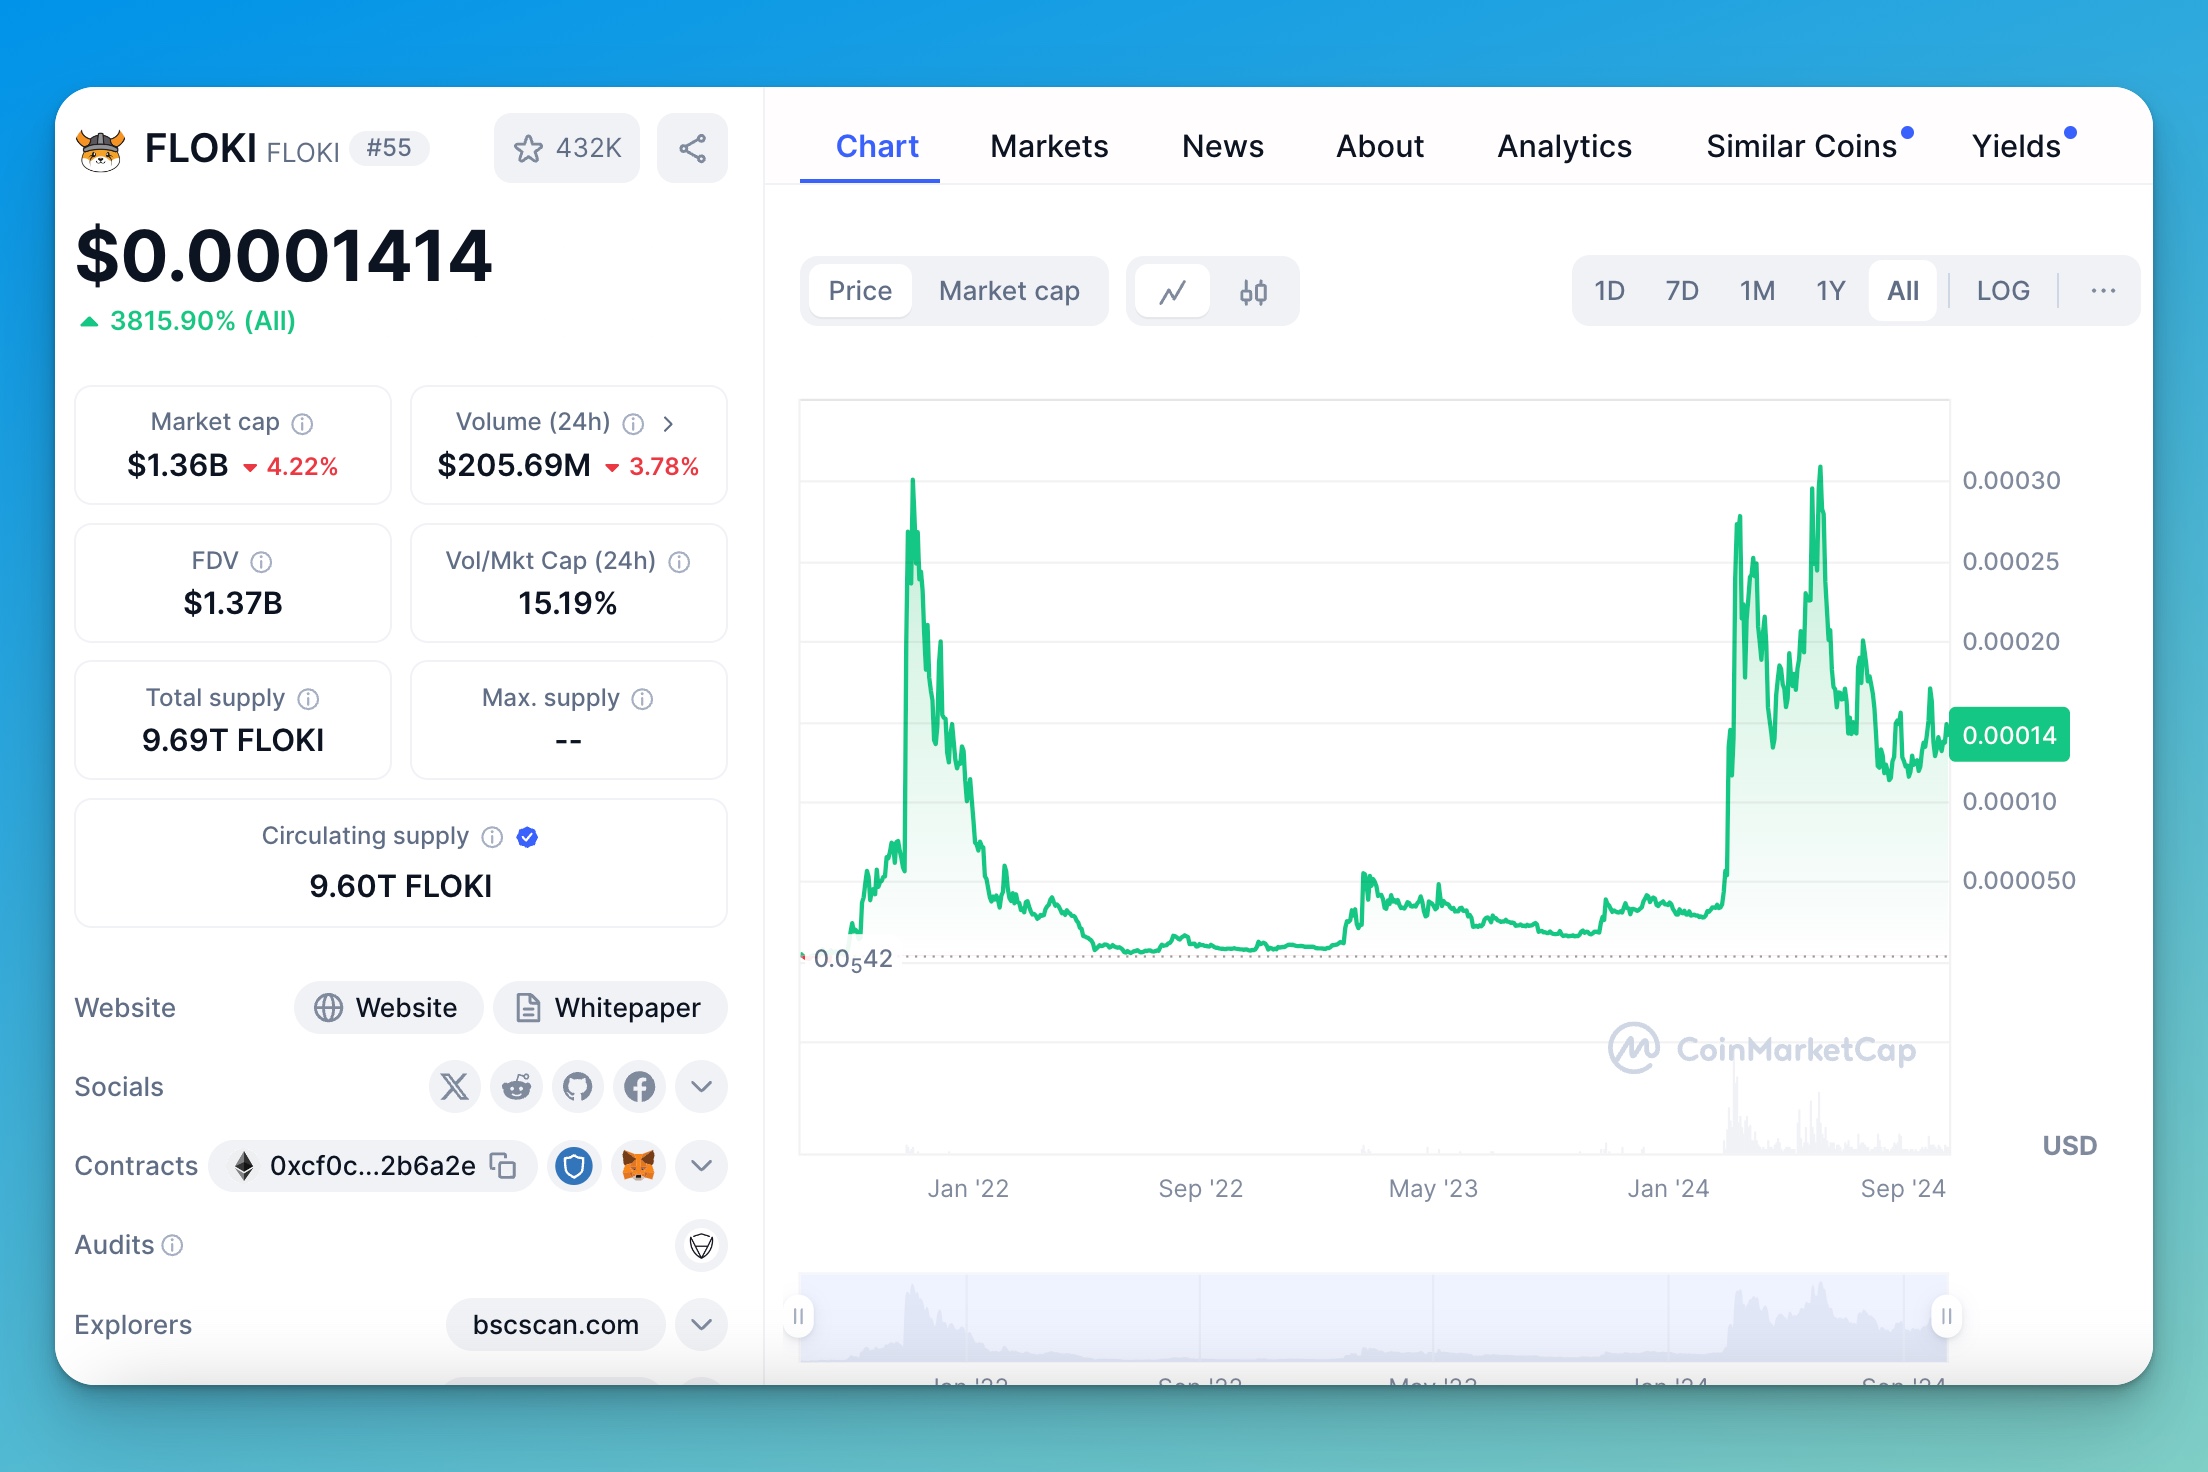
Task: Open the Yields tab
Action: 2016,147
